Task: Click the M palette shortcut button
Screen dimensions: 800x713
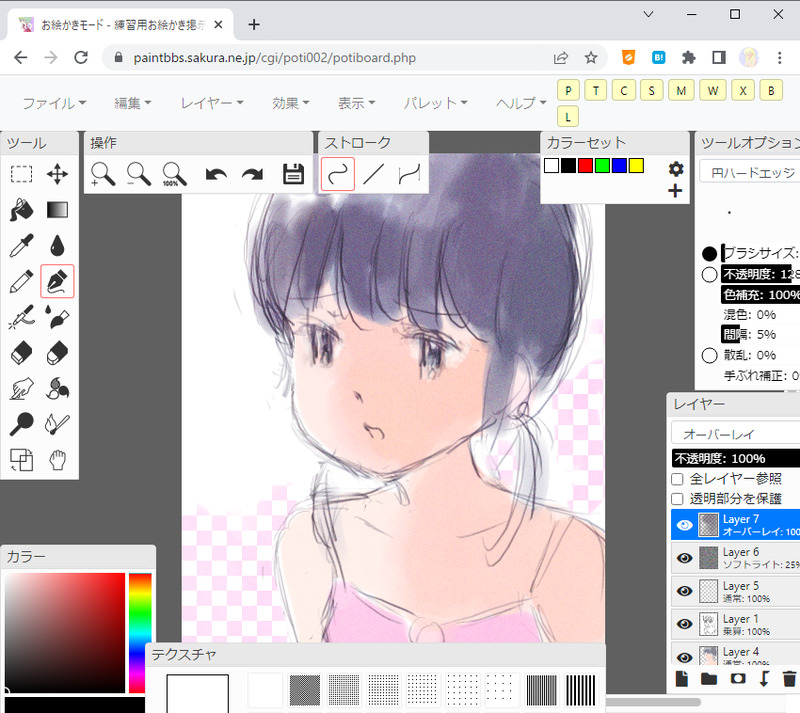Action: click(681, 91)
